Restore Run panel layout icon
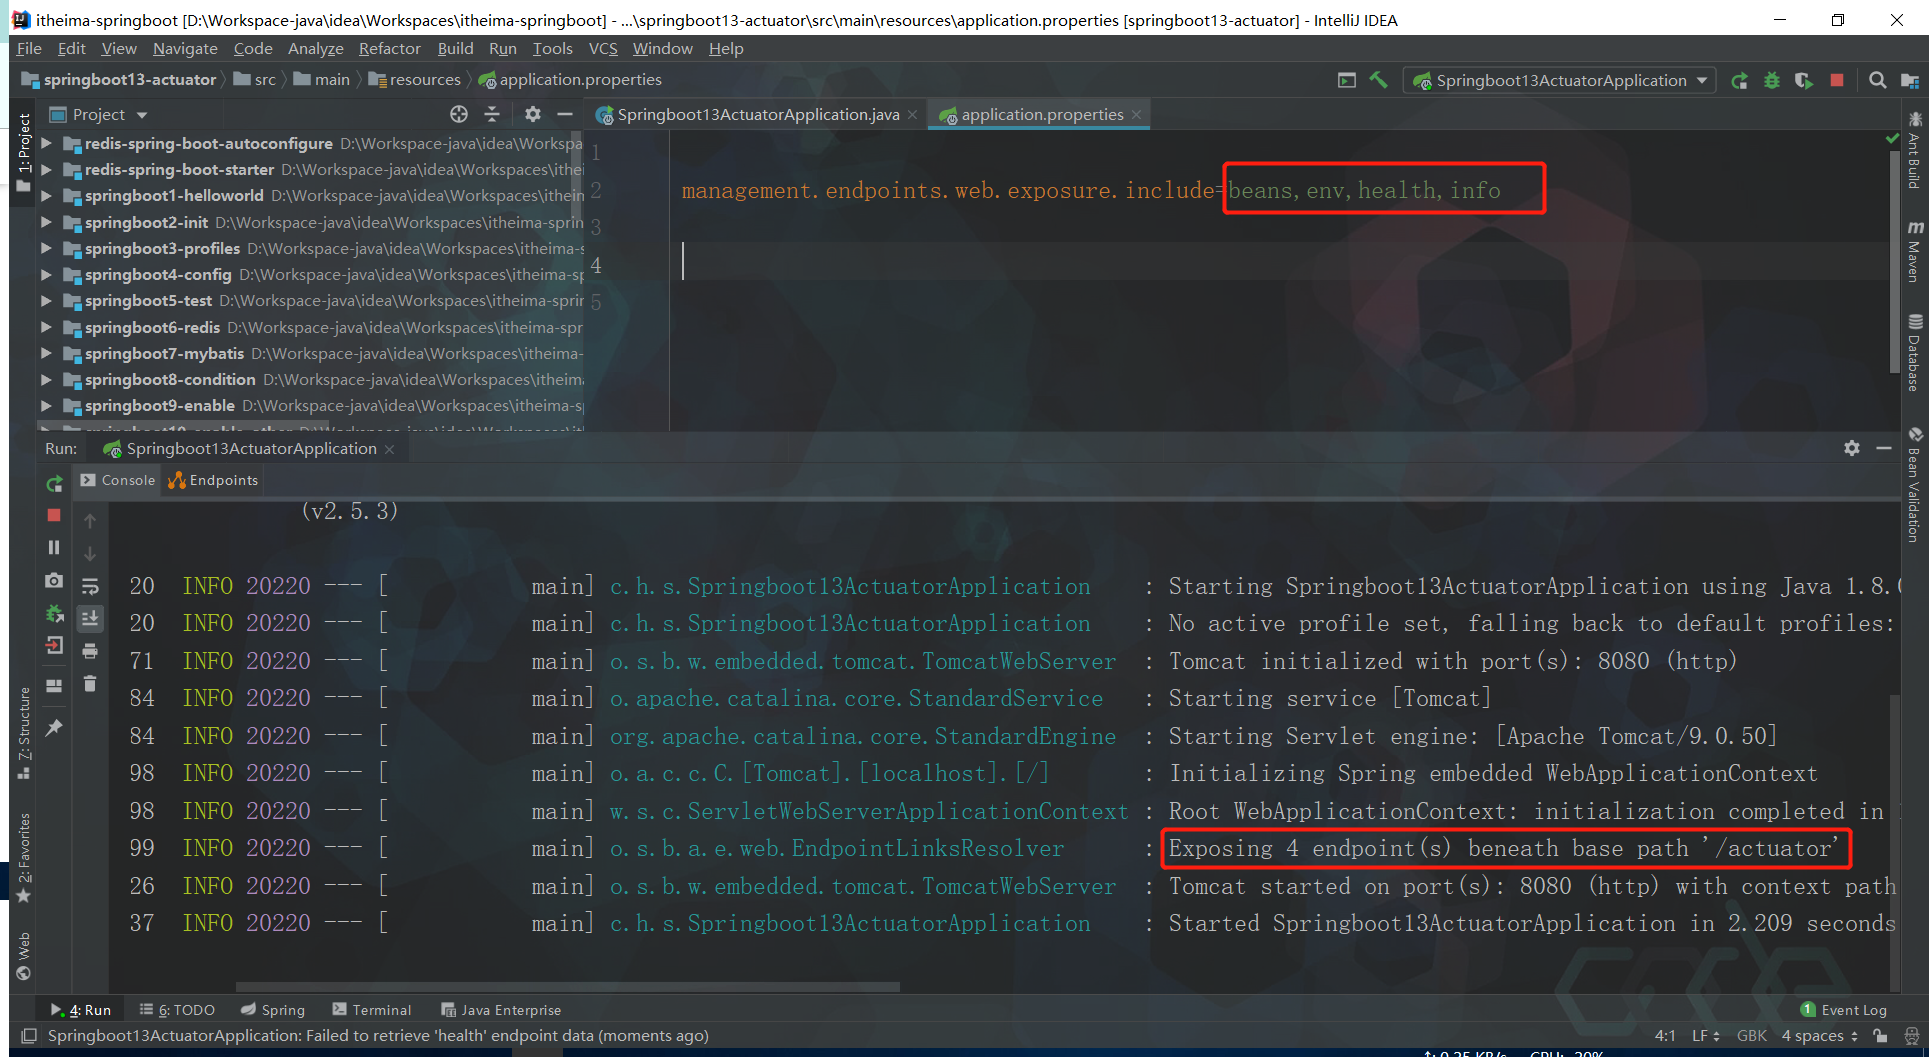The image size is (1929, 1057). pos(54,685)
